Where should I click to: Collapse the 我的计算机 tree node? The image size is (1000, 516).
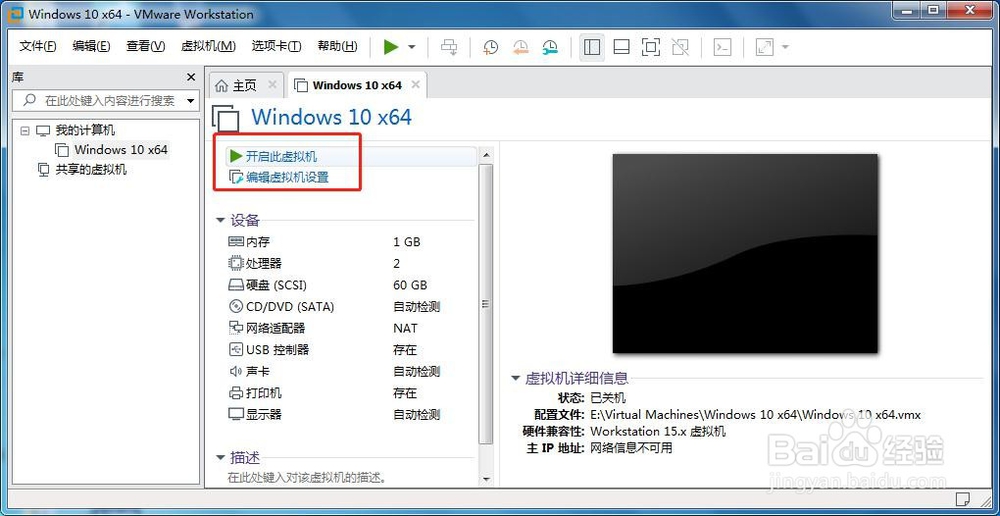tap(25, 130)
